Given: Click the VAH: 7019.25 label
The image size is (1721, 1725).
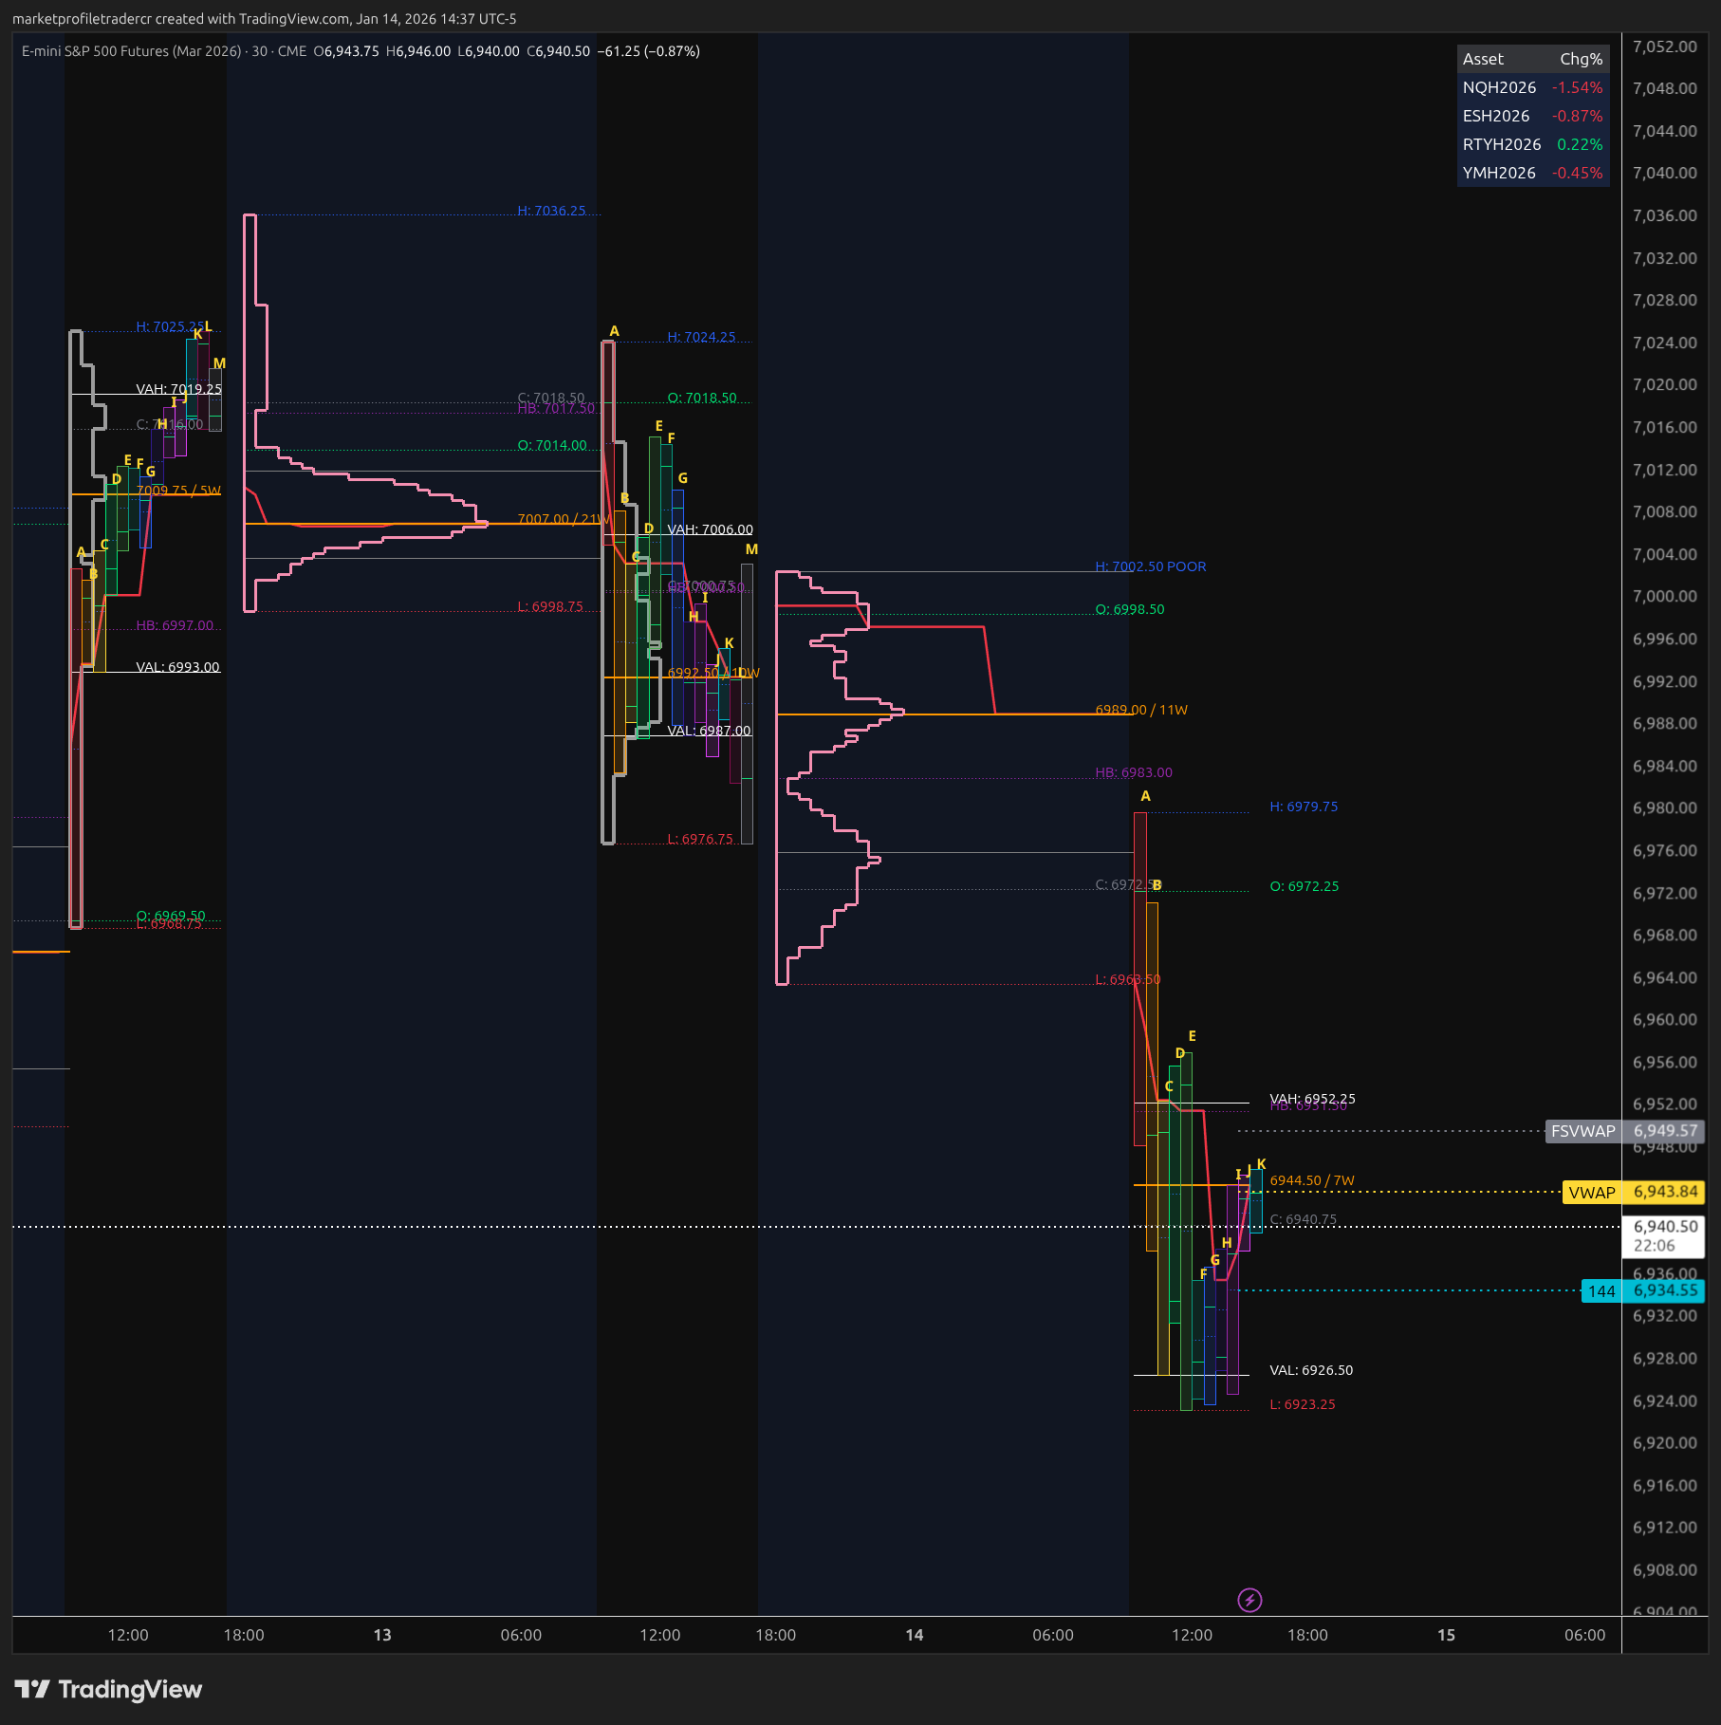Looking at the screenshot, I should coord(179,389).
